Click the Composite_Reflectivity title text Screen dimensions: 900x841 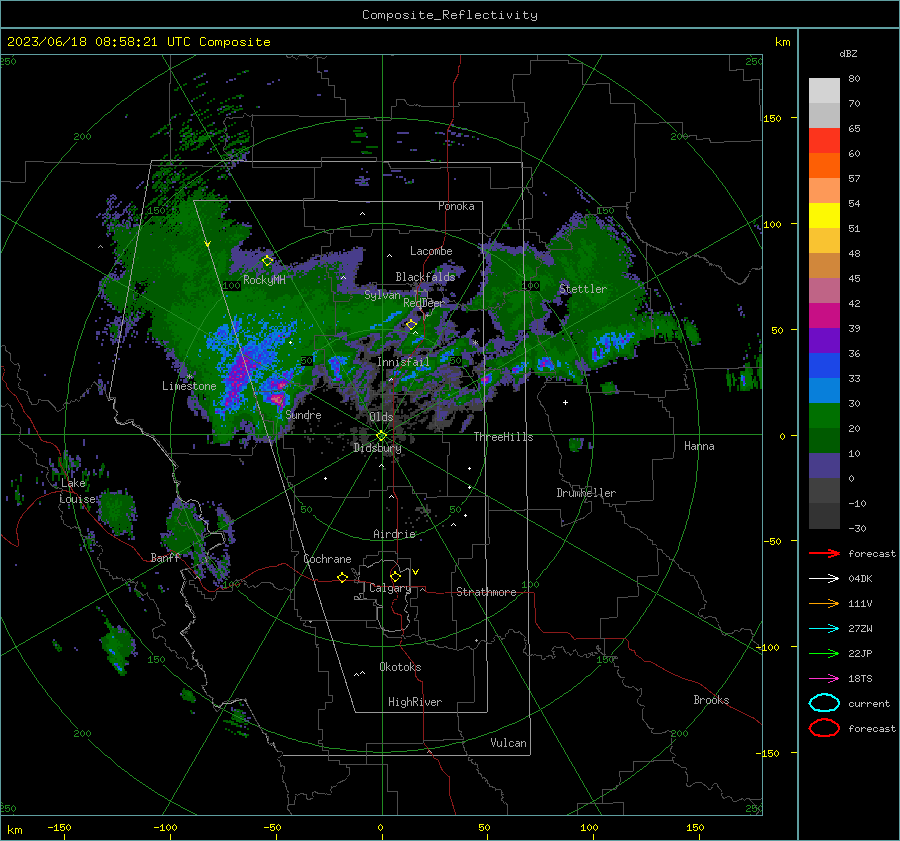point(449,15)
